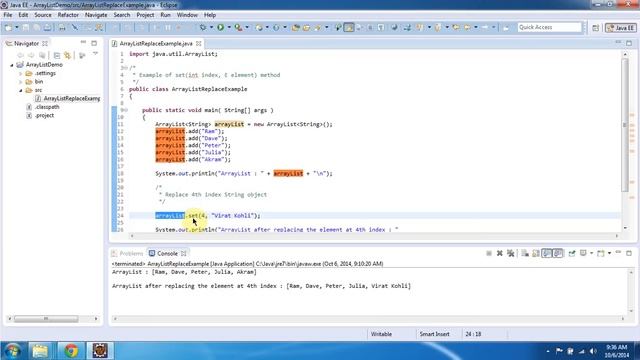Open the Open Console dropdown arrow

pyautogui.click(x=609, y=253)
